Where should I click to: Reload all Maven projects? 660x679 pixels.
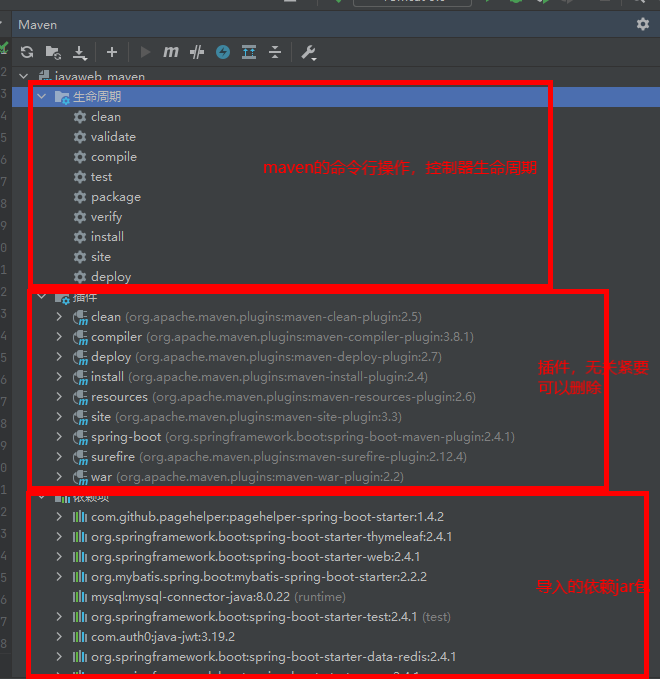27,52
